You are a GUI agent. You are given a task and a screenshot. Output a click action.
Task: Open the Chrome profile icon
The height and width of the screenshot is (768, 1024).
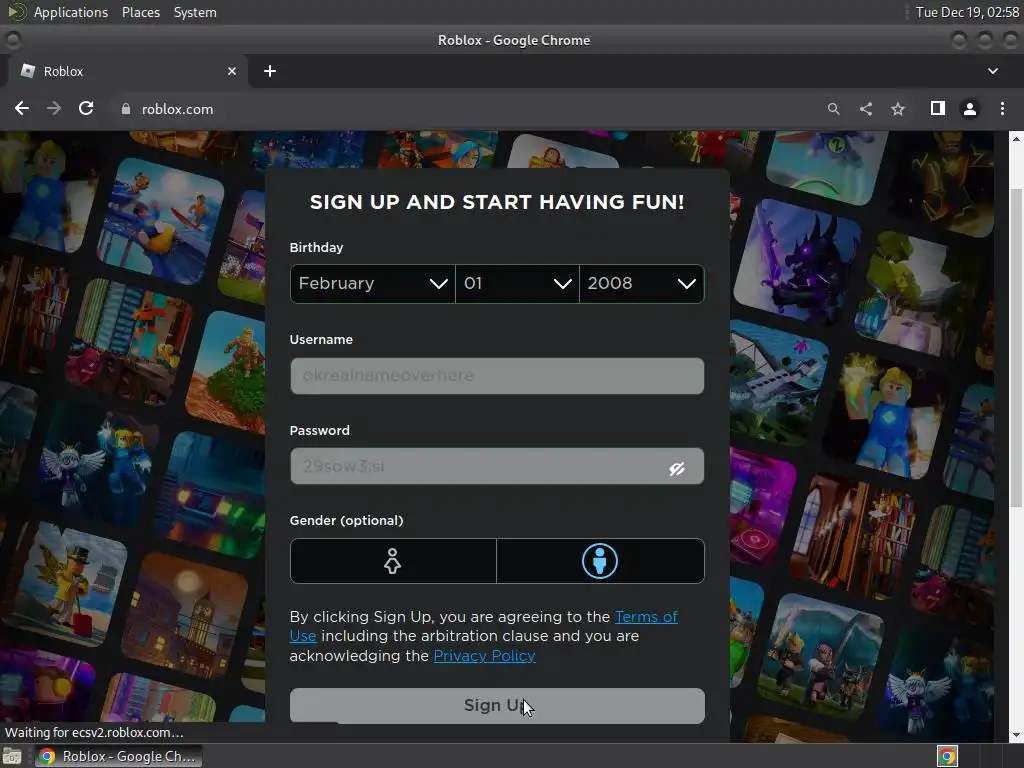click(970, 109)
